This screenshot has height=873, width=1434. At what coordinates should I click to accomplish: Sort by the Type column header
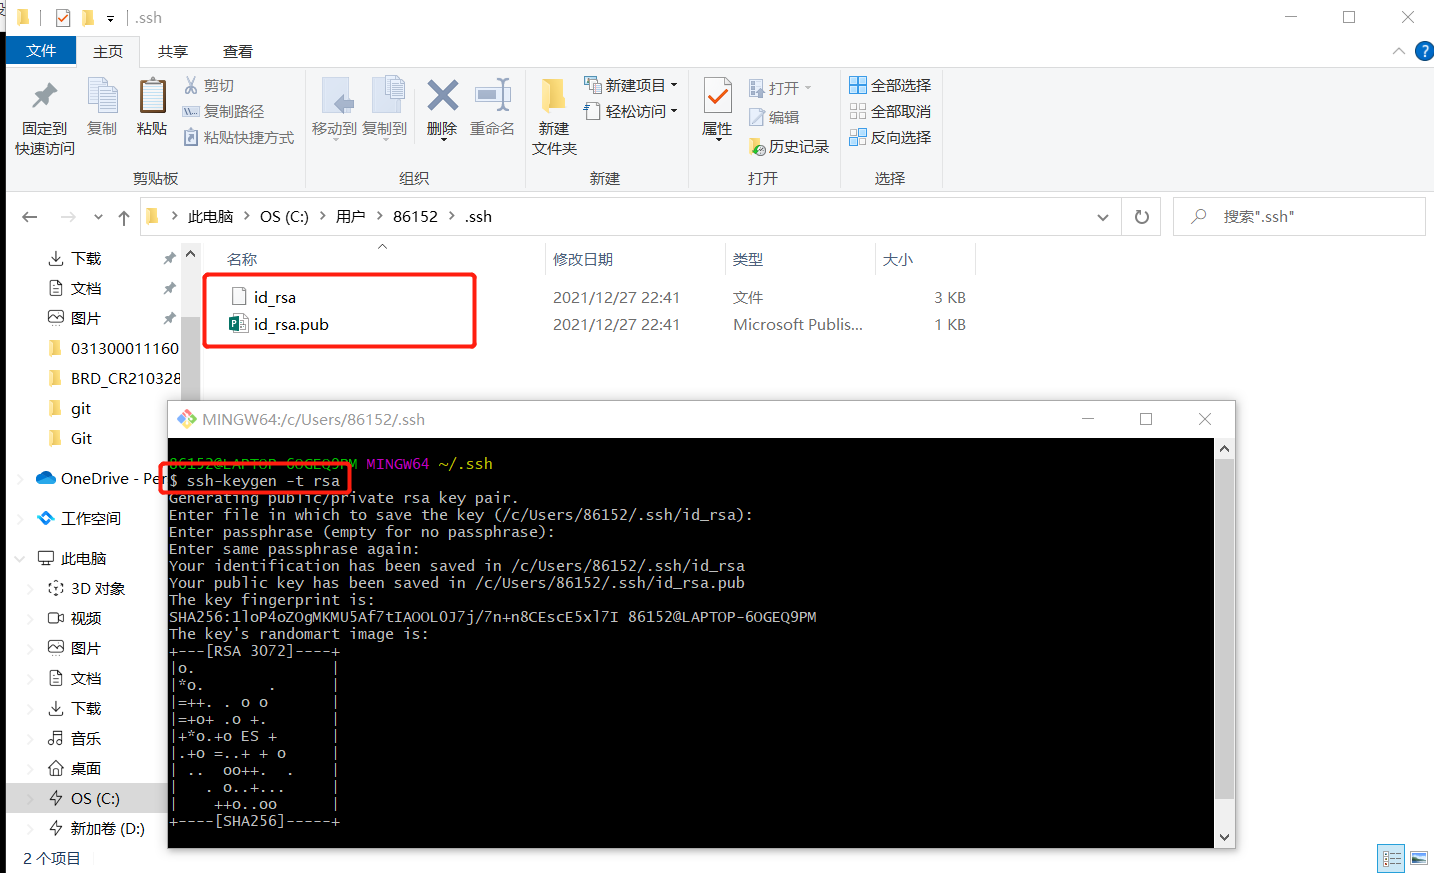tap(748, 259)
